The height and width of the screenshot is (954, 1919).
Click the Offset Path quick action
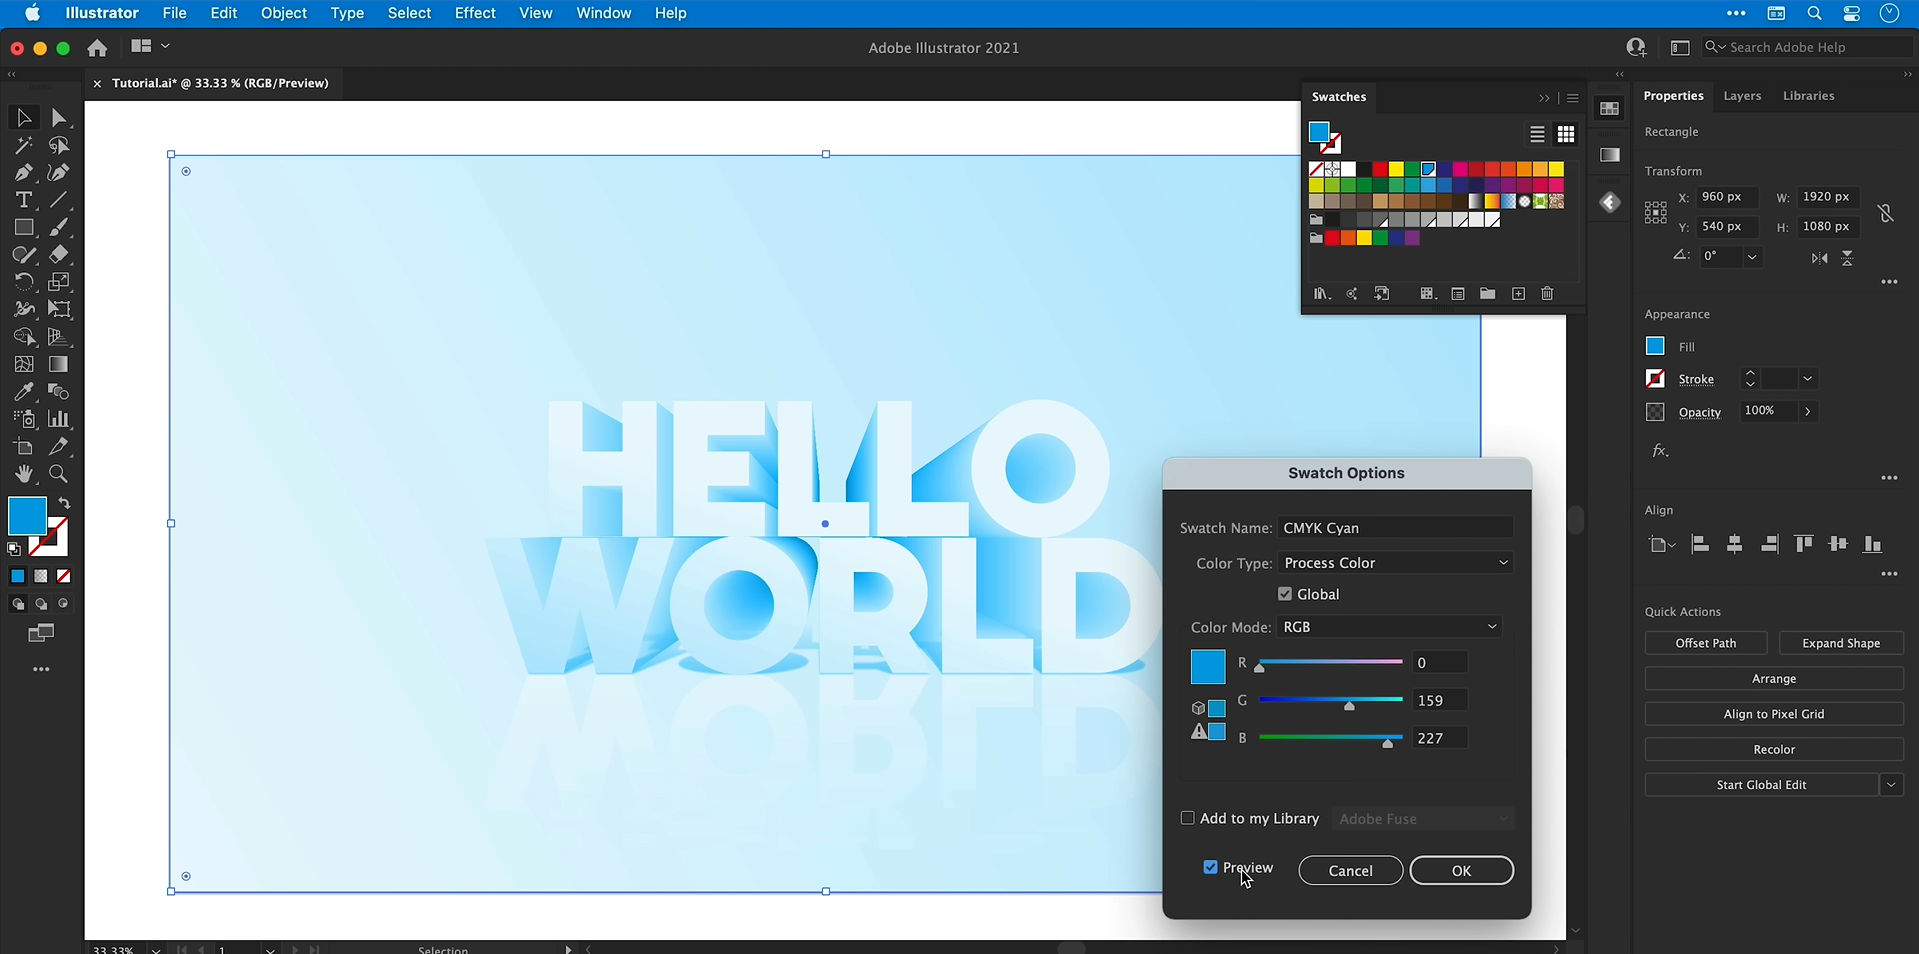[x=1706, y=643]
